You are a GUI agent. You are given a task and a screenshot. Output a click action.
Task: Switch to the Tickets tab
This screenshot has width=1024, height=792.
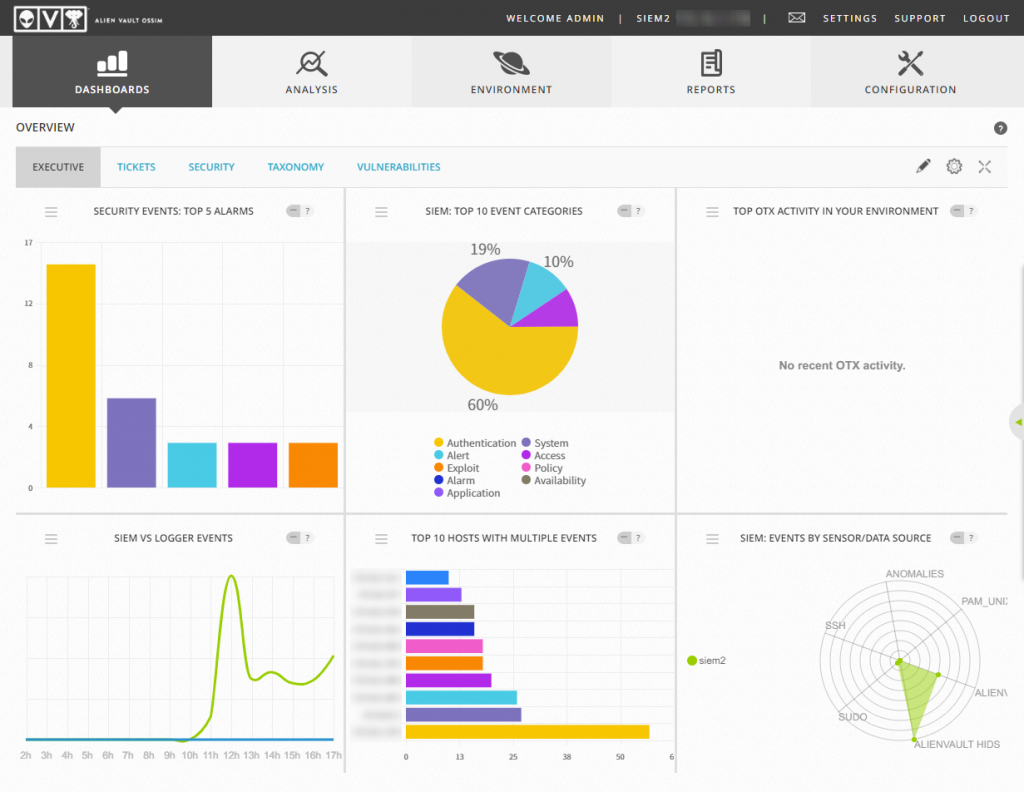click(136, 167)
